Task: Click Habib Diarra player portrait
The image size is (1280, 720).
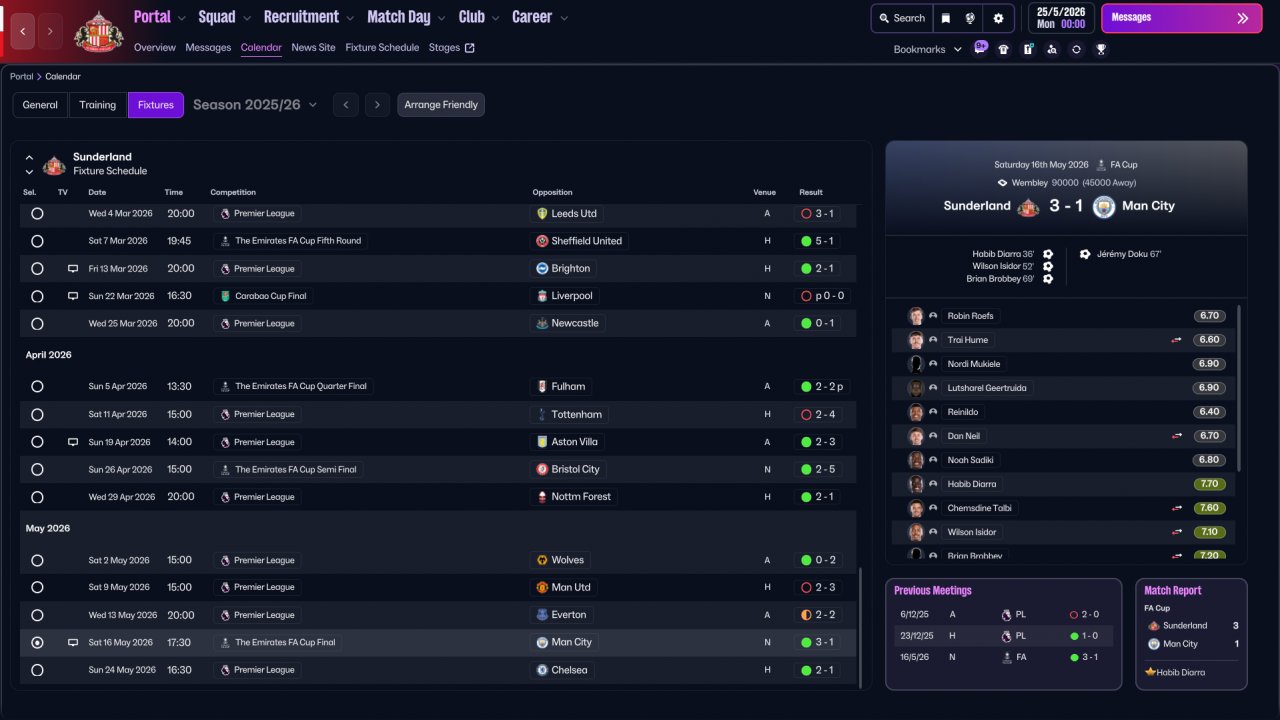Action: pos(916,484)
